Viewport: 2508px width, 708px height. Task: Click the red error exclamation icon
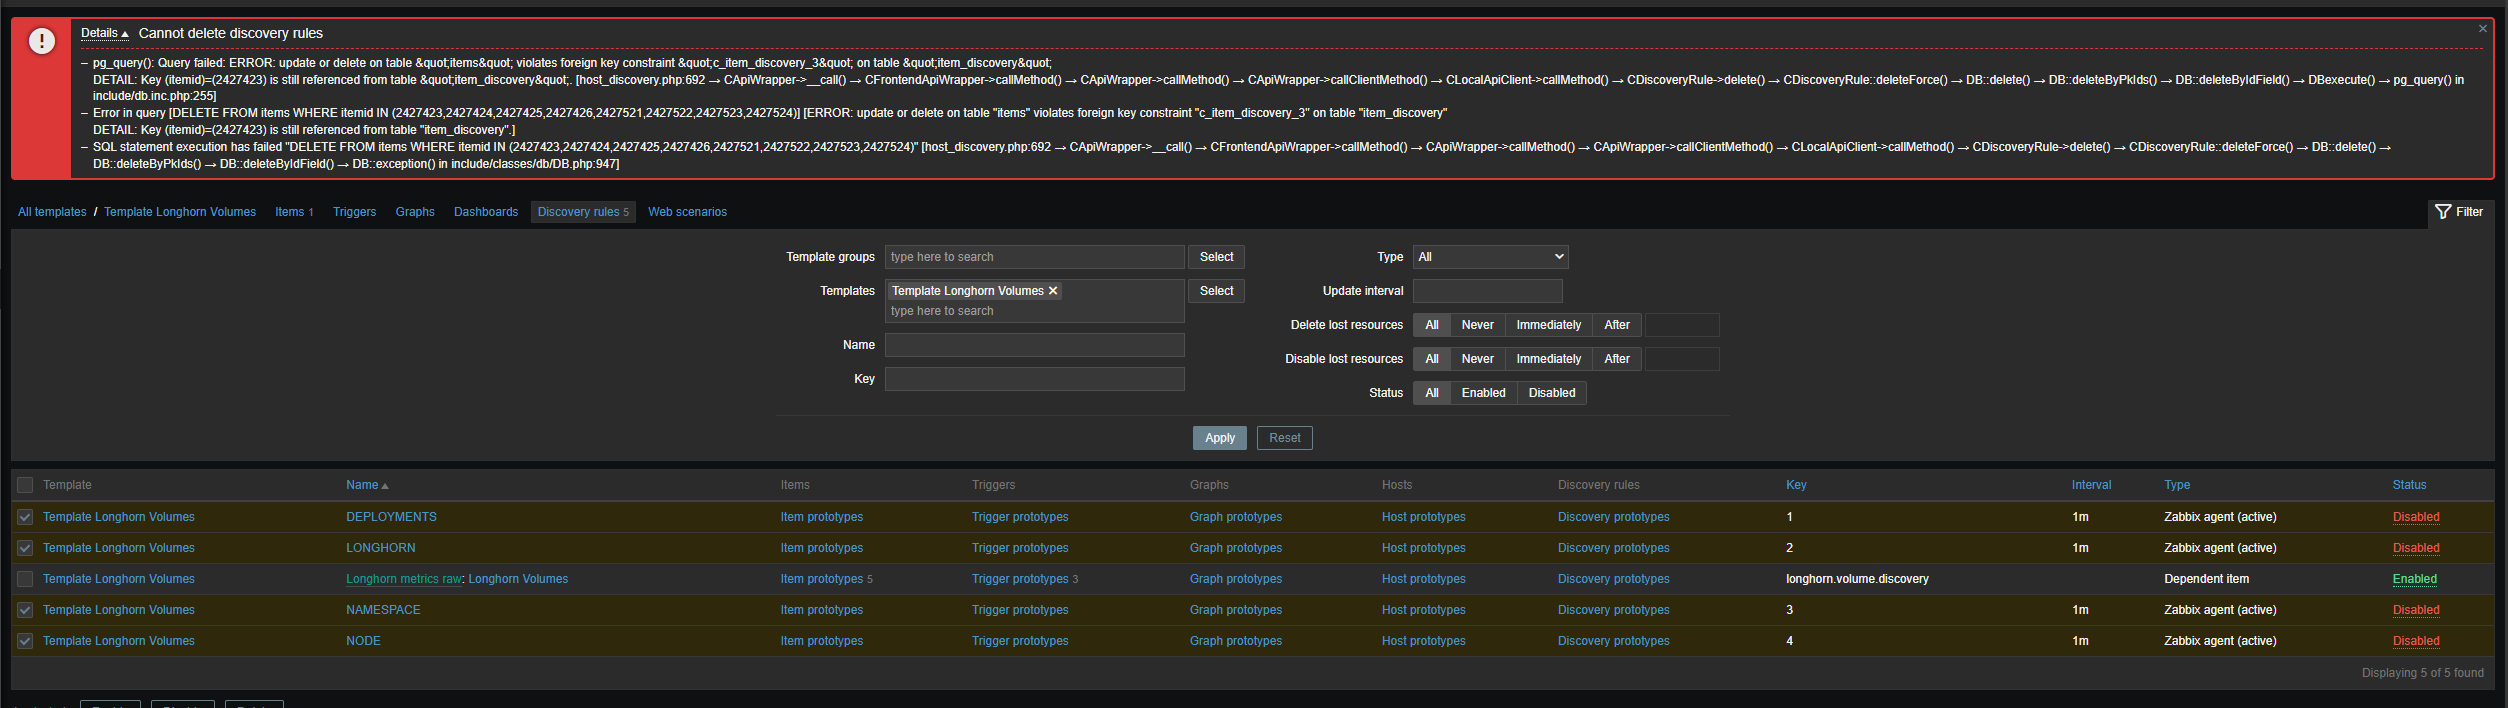(42, 41)
